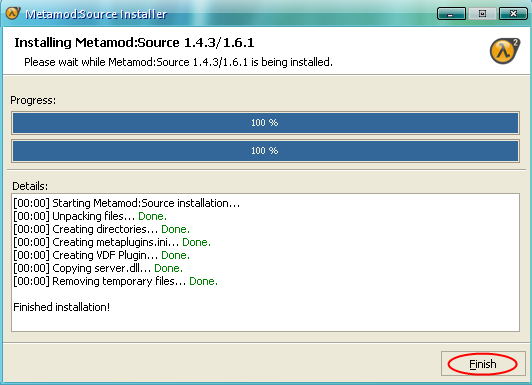Minimize the MetamodSource Installer window
The width and height of the screenshot is (532, 385).
coord(451,14)
